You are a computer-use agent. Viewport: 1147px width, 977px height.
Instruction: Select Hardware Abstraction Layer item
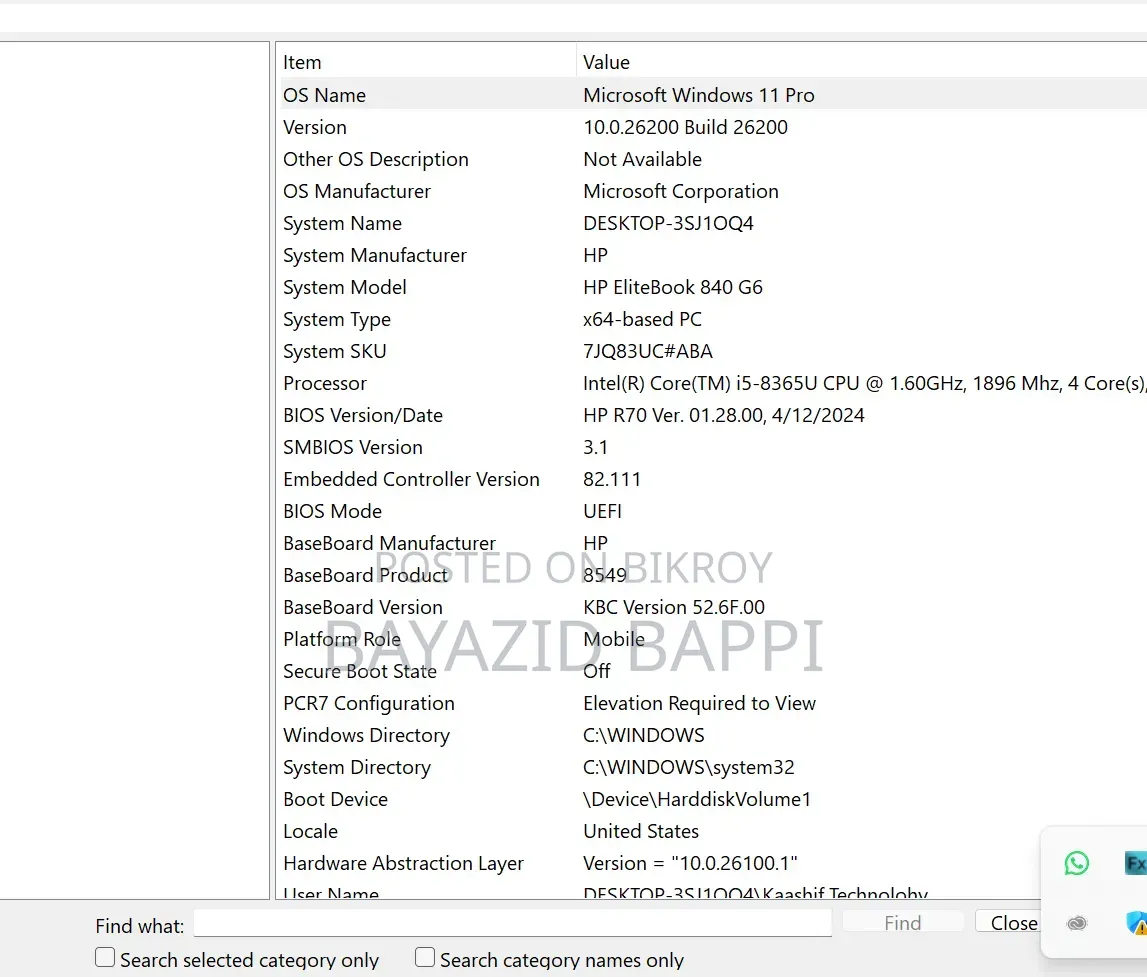403,864
